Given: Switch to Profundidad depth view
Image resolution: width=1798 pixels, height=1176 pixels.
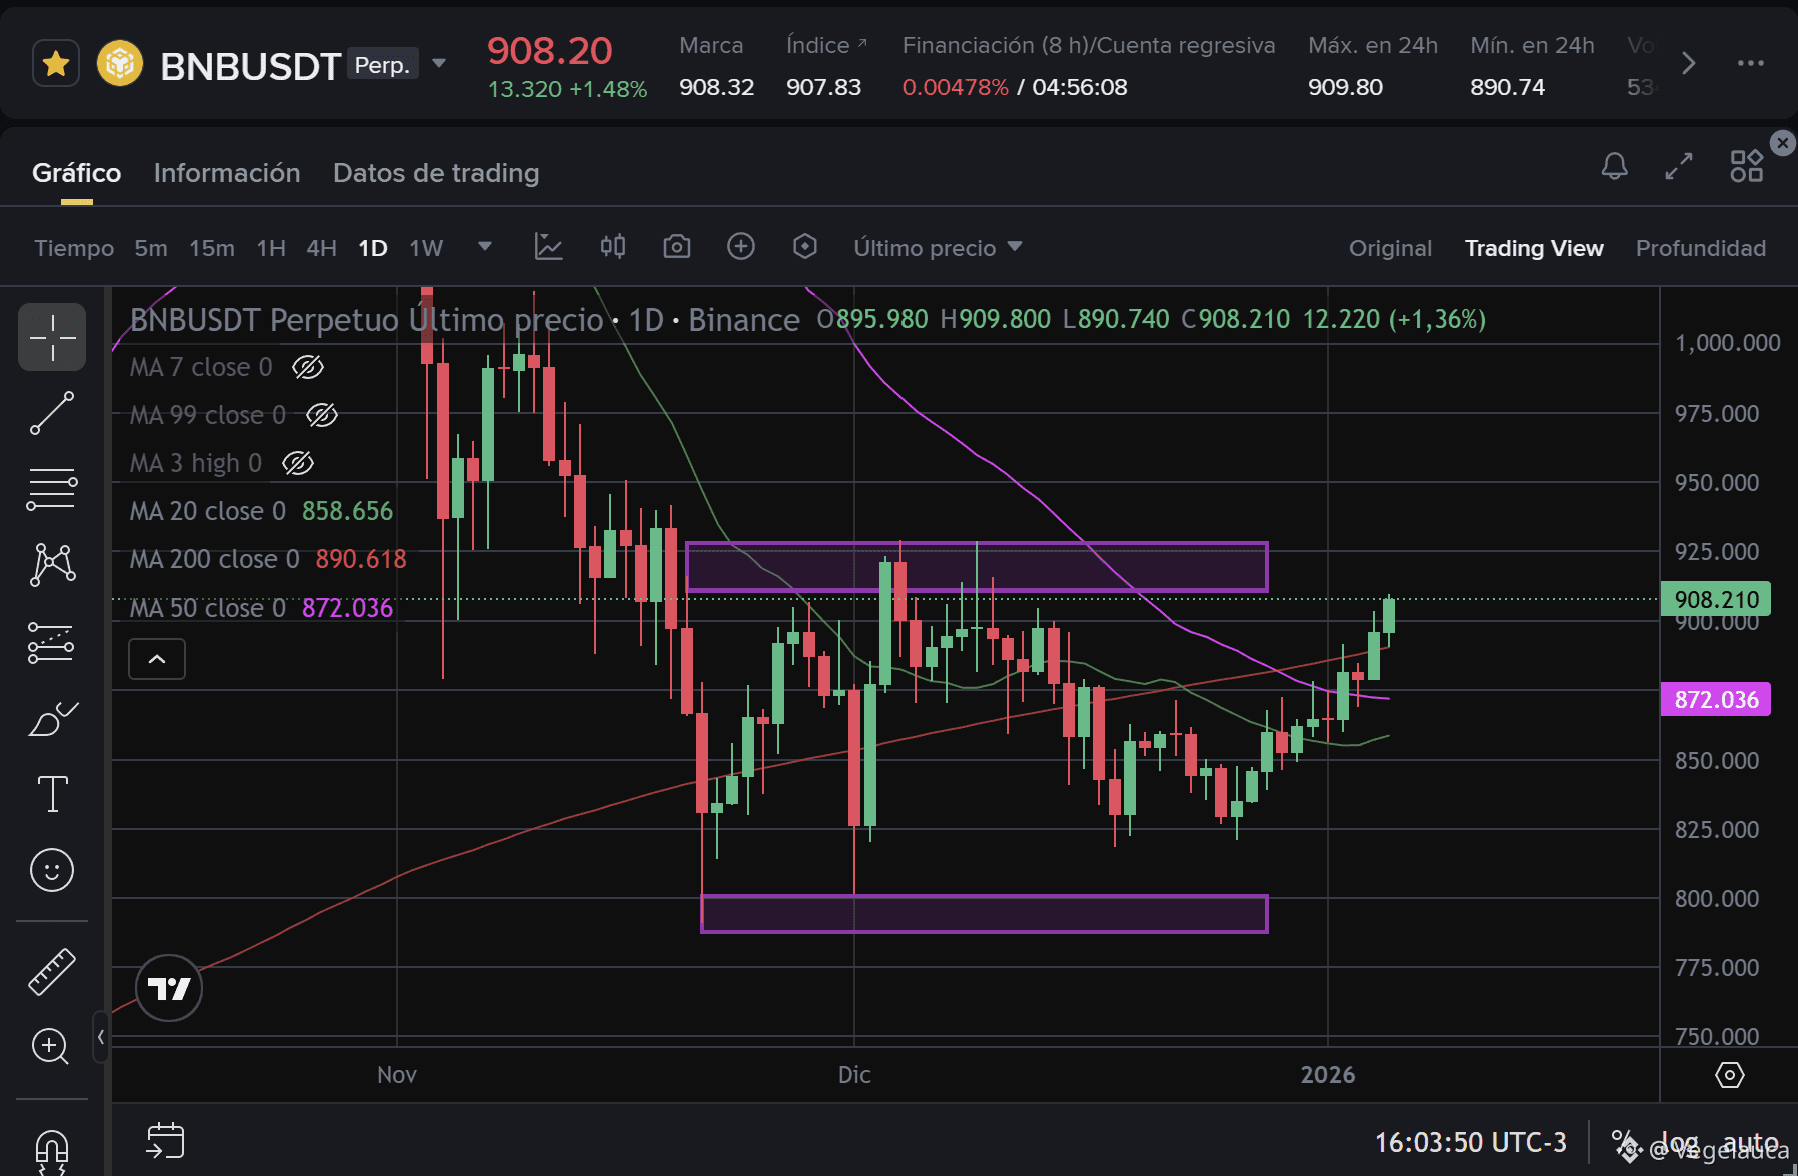Looking at the screenshot, I should coord(1701,248).
